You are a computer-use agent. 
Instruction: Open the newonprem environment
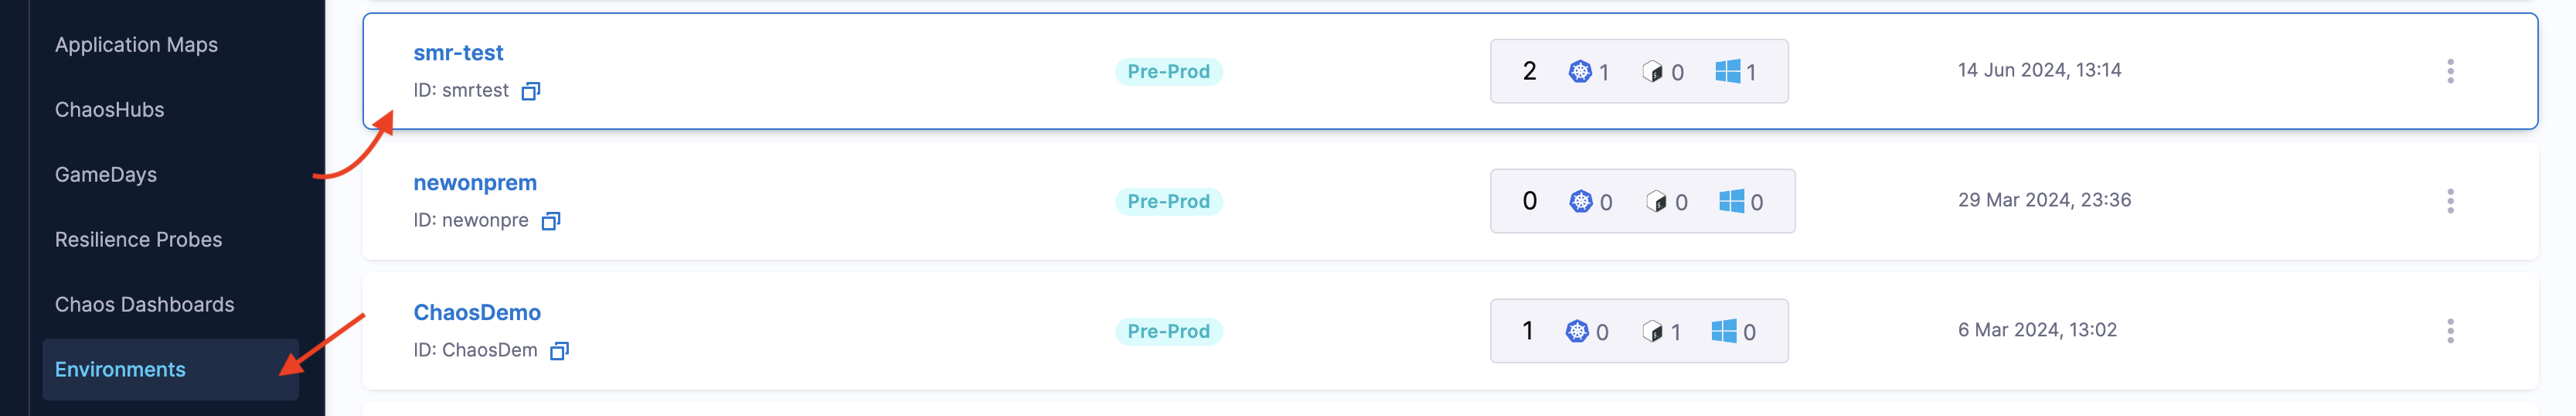coord(475,183)
